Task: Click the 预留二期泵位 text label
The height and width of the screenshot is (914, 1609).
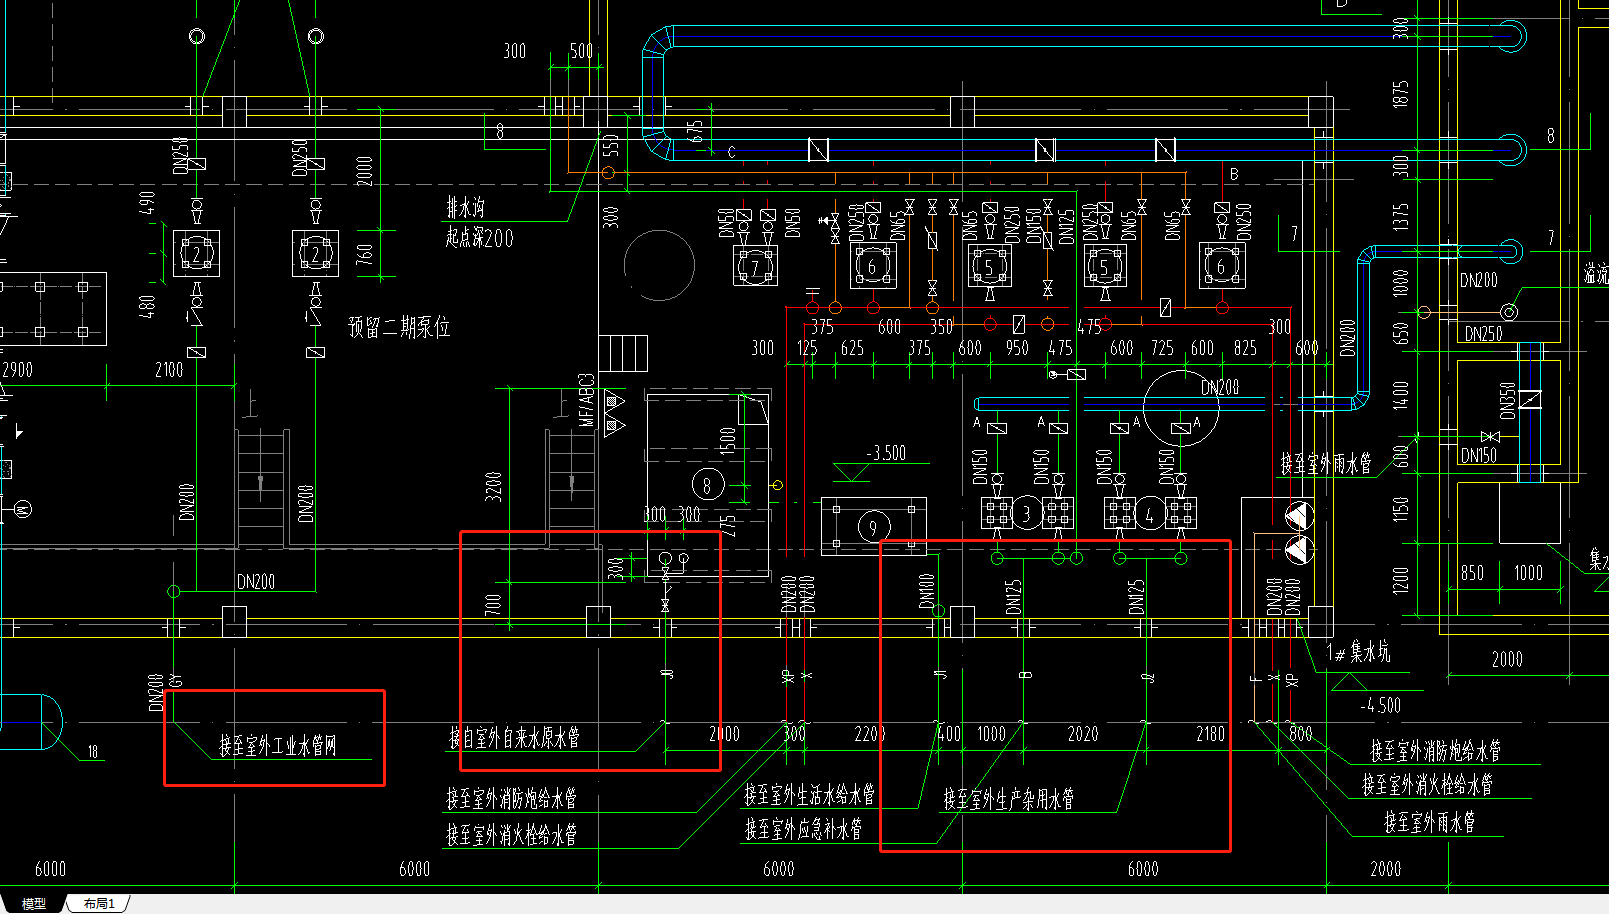Action: 399,327
